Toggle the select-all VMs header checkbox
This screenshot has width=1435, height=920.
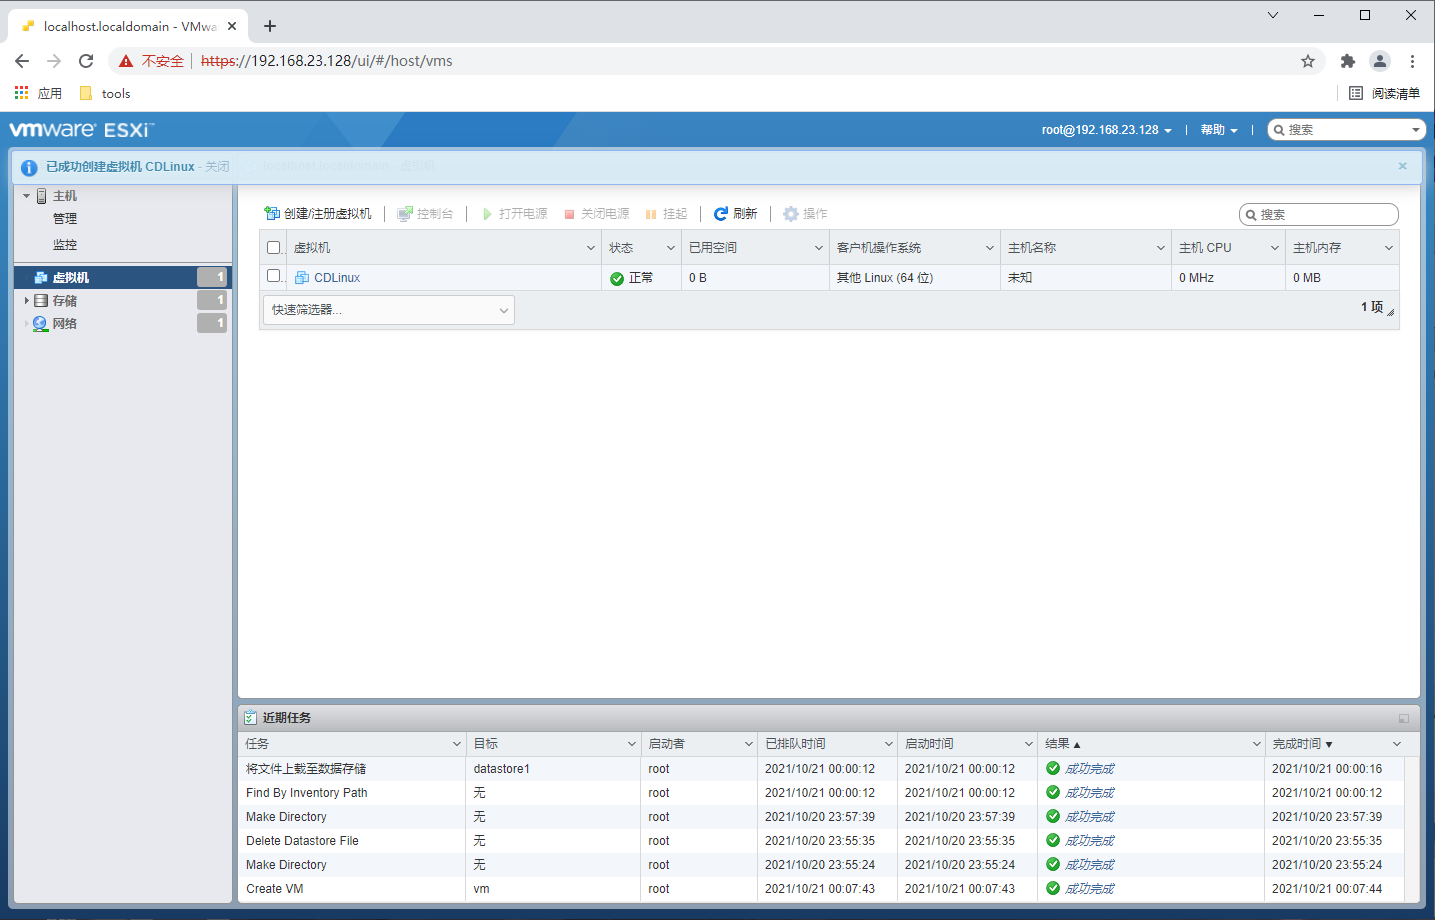tap(274, 248)
